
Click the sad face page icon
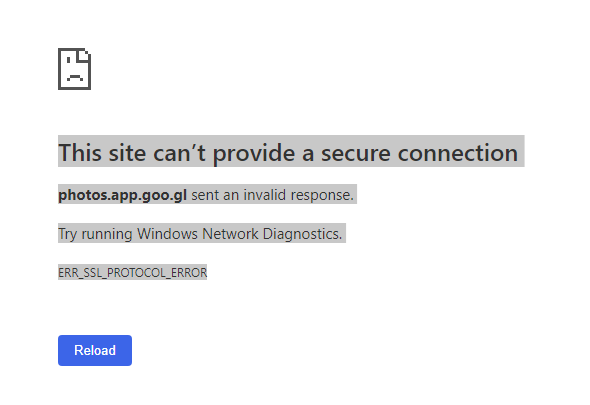click(75, 69)
